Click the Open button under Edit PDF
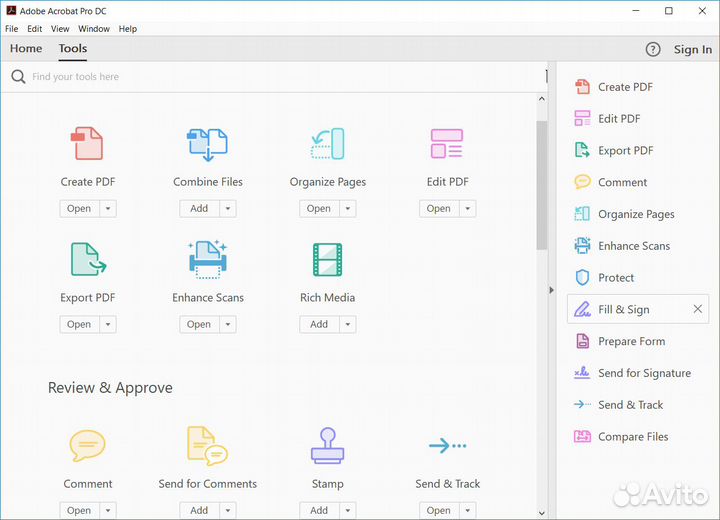720x520 pixels. point(439,209)
